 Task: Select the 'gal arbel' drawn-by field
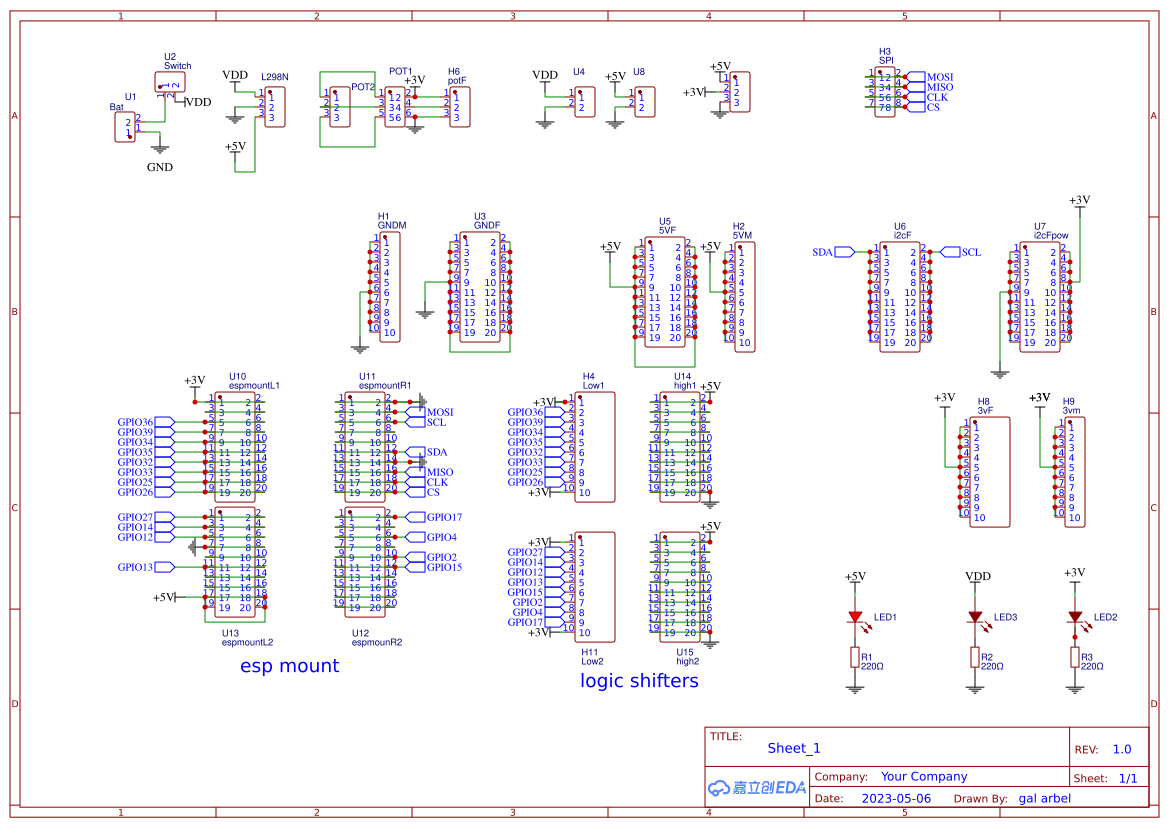point(1045,798)
